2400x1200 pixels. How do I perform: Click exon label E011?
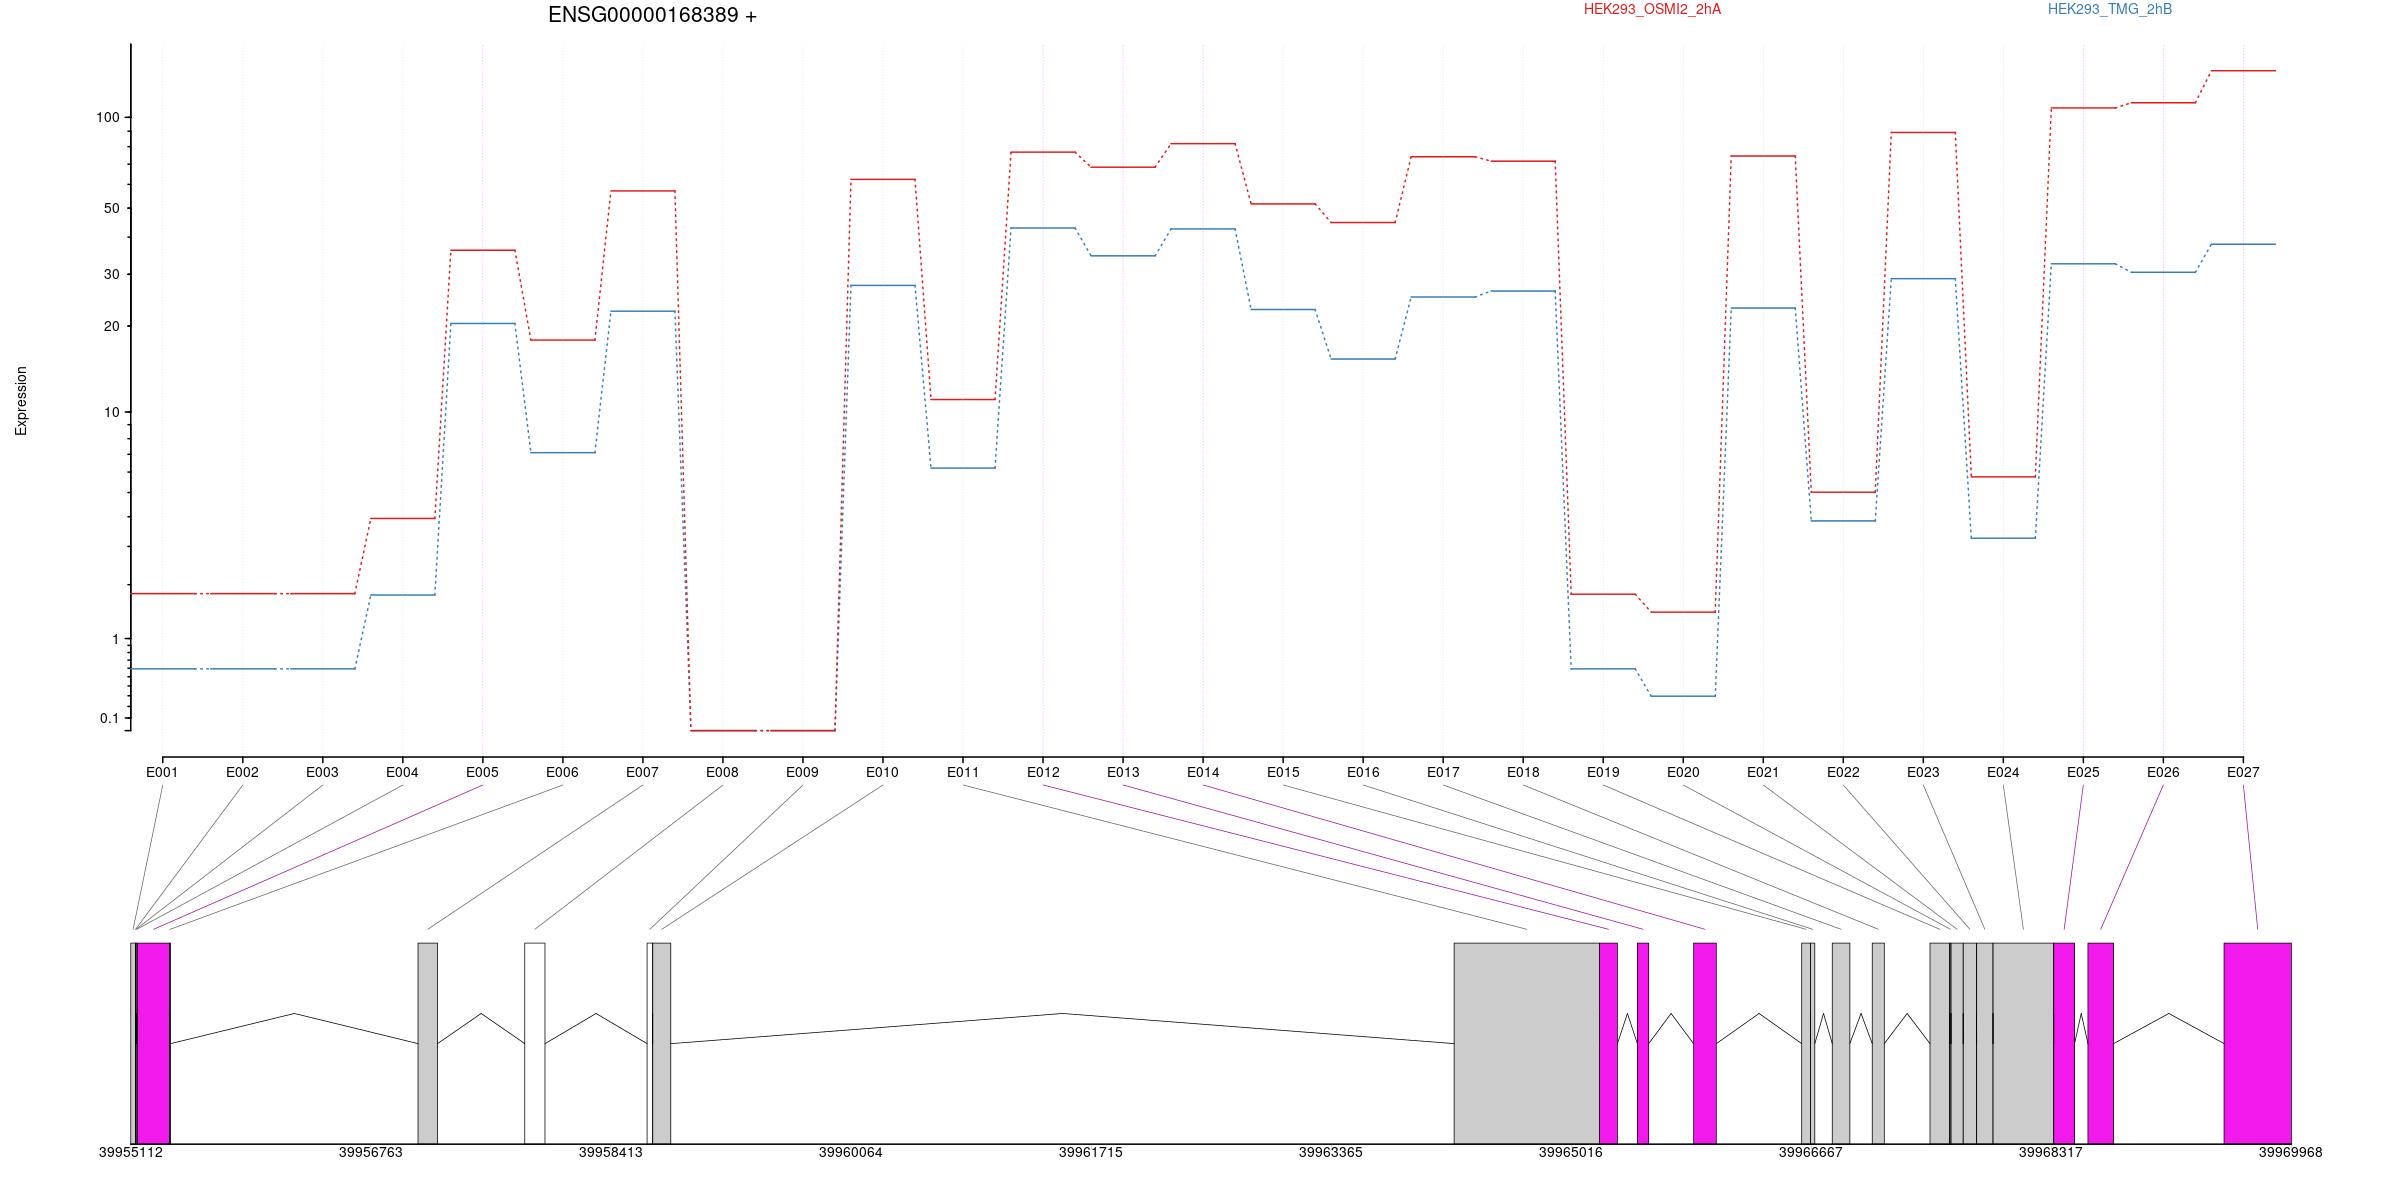(x=963, y=772)
